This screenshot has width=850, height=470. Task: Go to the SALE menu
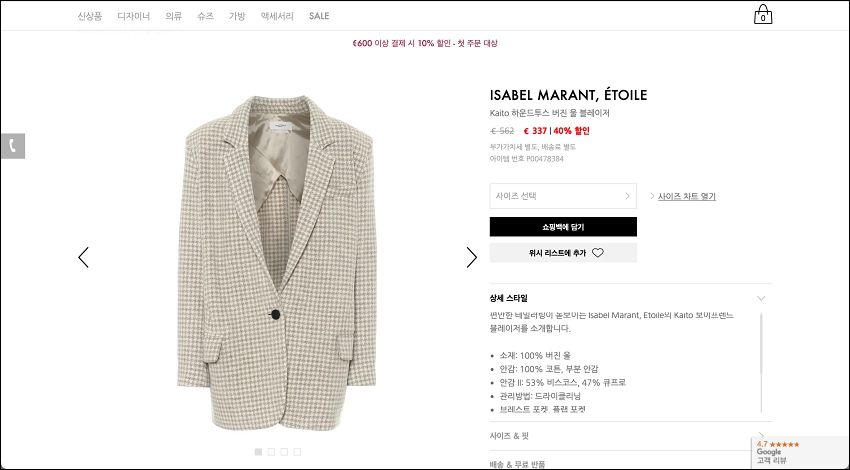319,16
